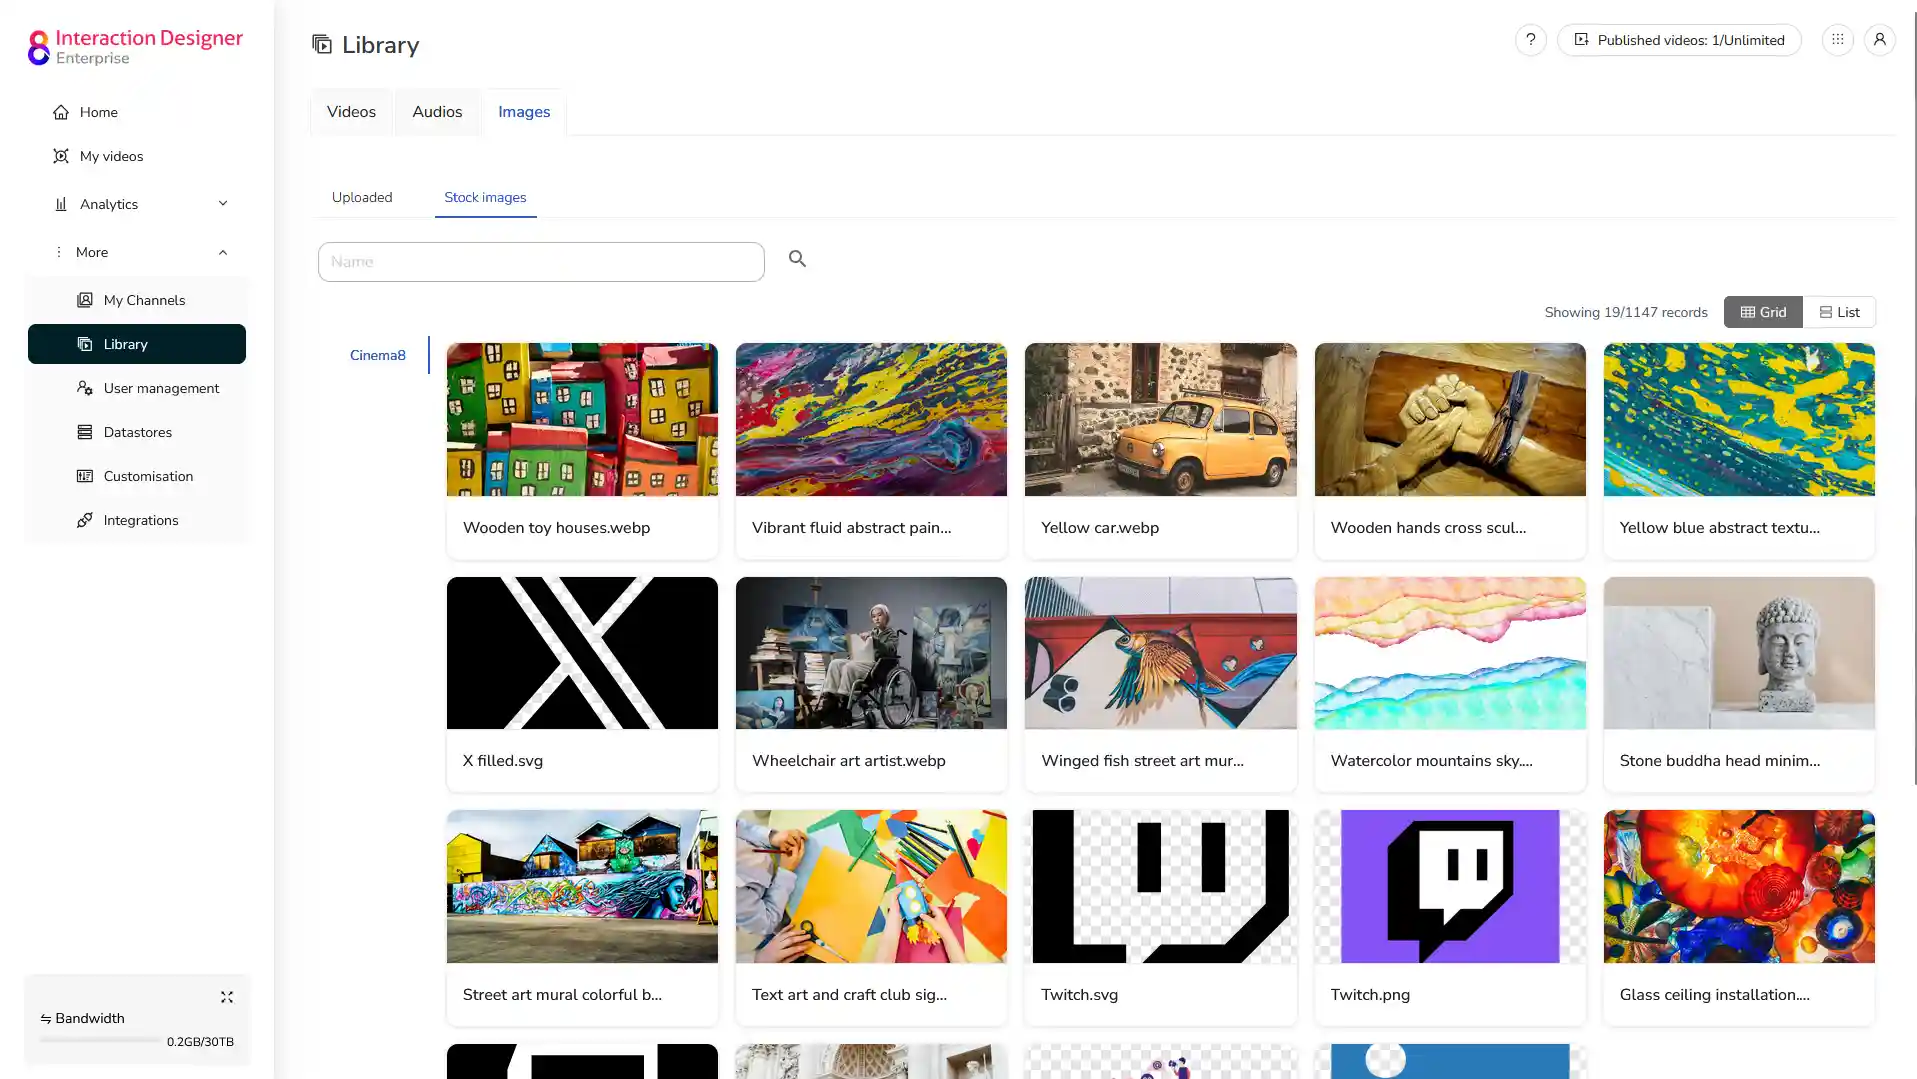The image size is (1917, 1079).
Task: Click the 'Wheelchair art artist.webp' file name
Action: click(x=849, y=761)
